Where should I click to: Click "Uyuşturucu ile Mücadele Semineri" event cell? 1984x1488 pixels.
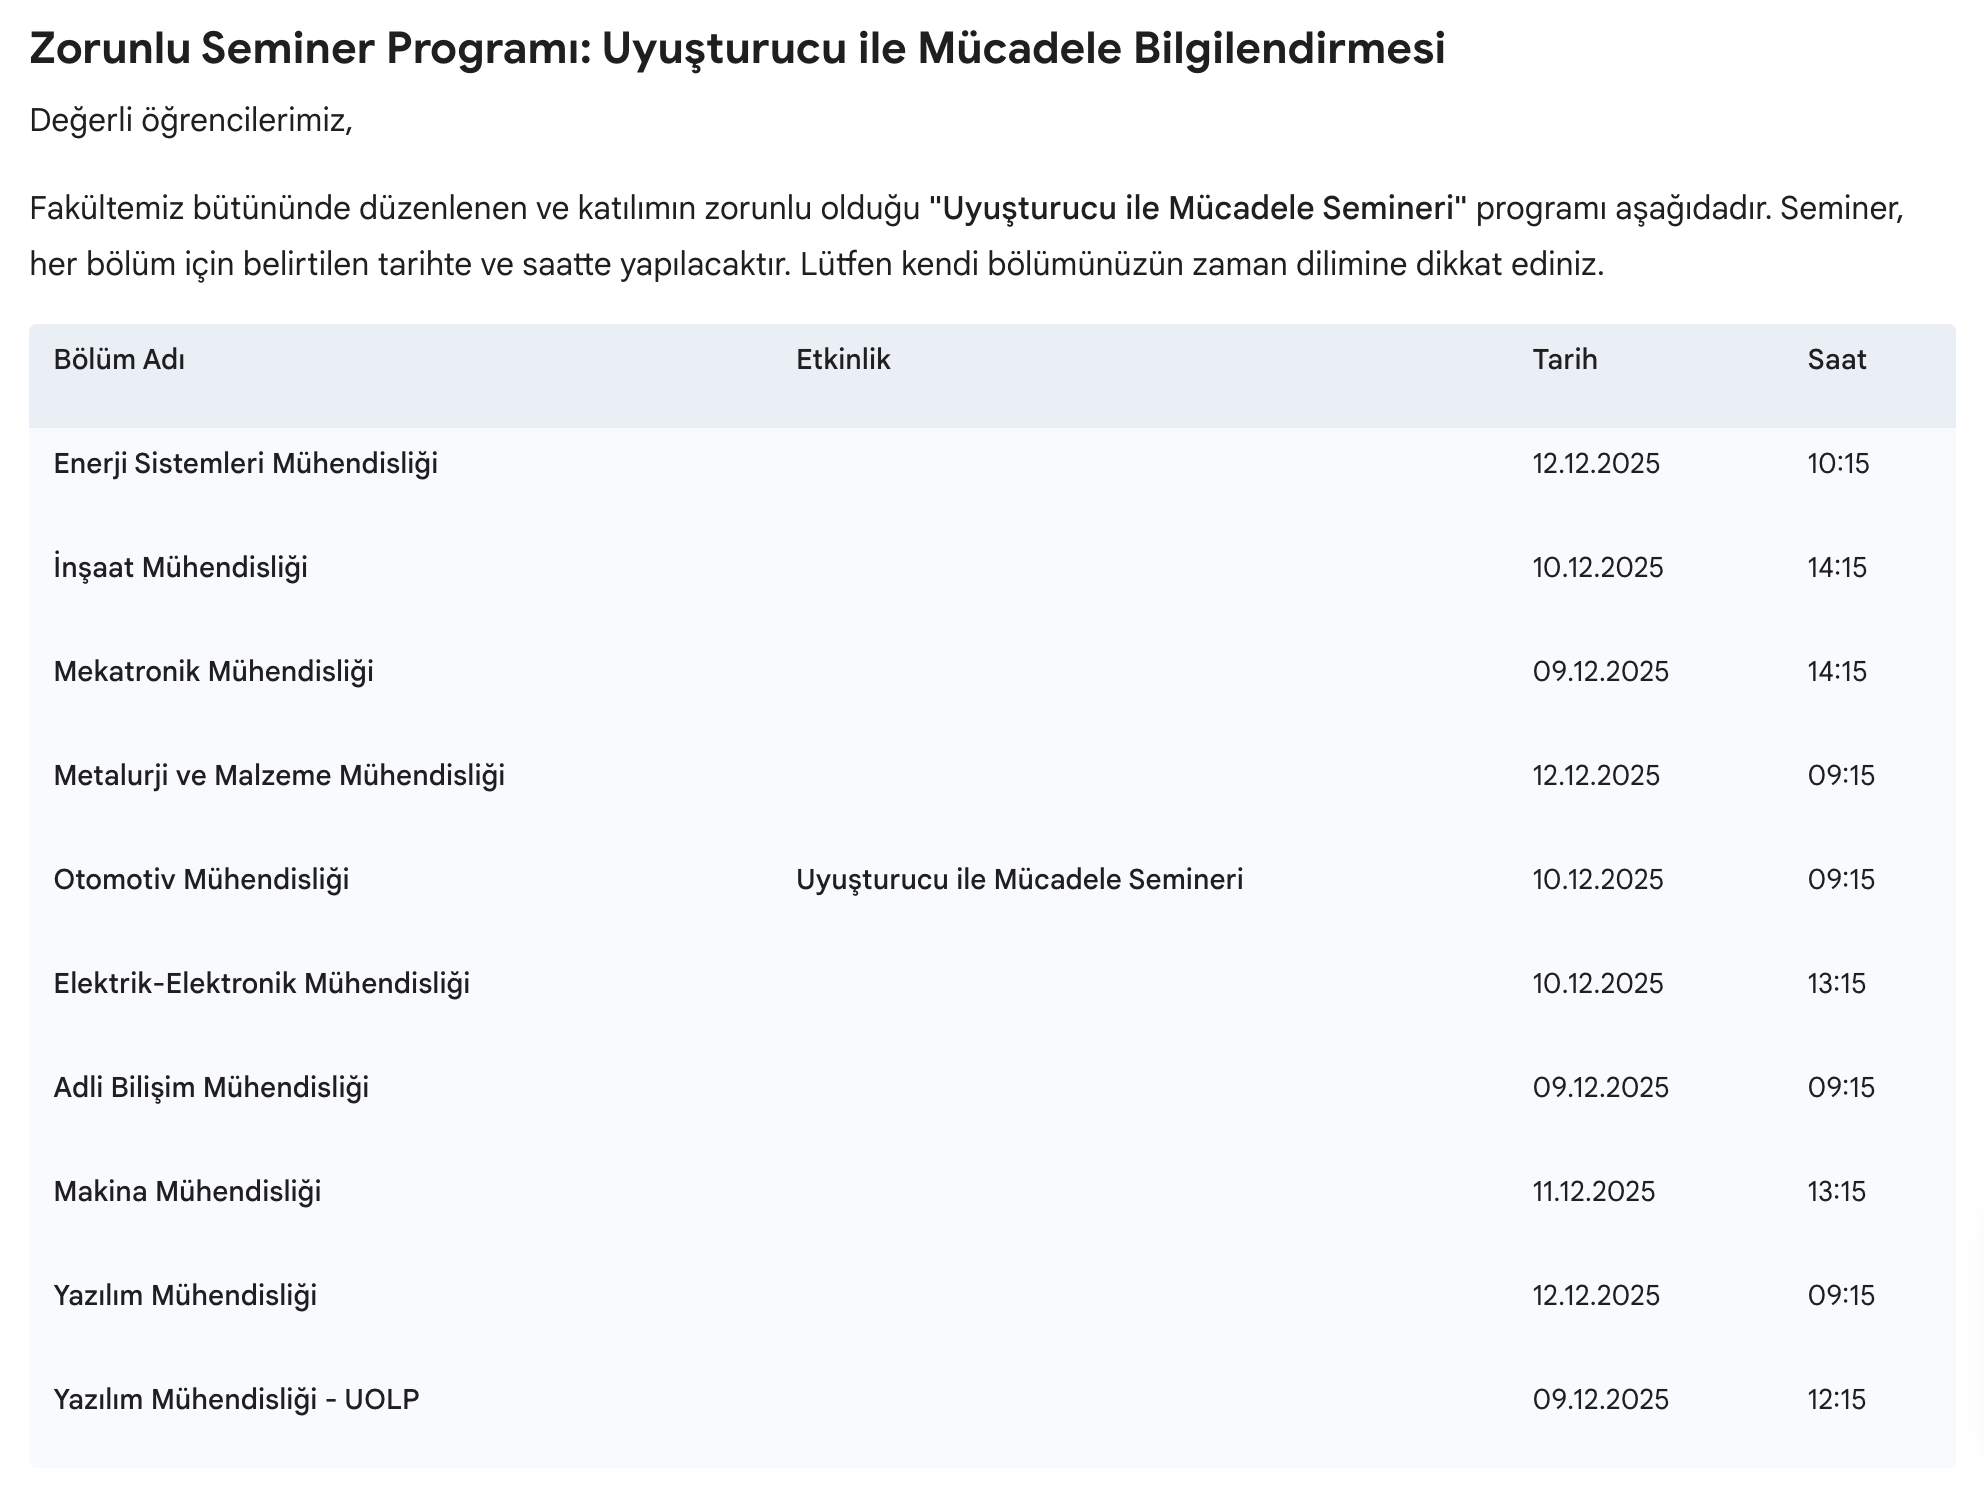[x=1019, y=880]
